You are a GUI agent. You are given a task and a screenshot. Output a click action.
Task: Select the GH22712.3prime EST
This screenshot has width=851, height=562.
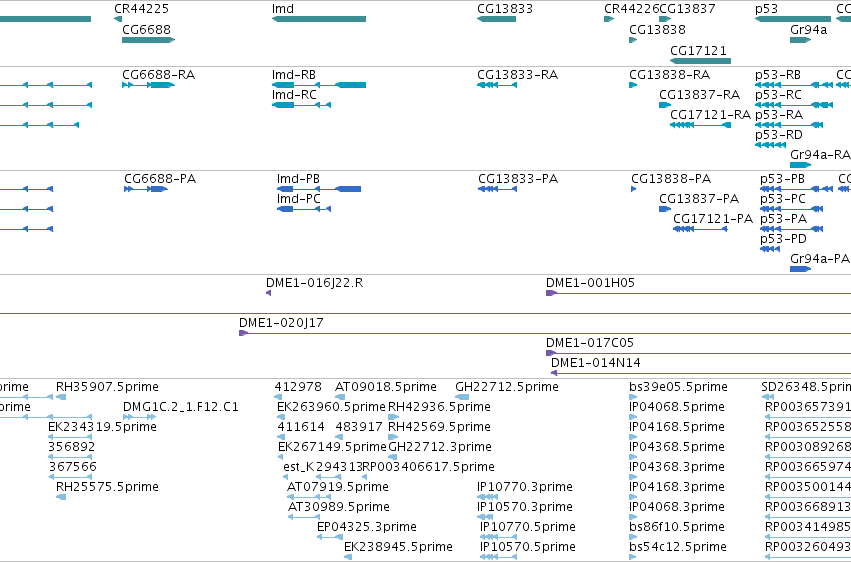point(393,457)
